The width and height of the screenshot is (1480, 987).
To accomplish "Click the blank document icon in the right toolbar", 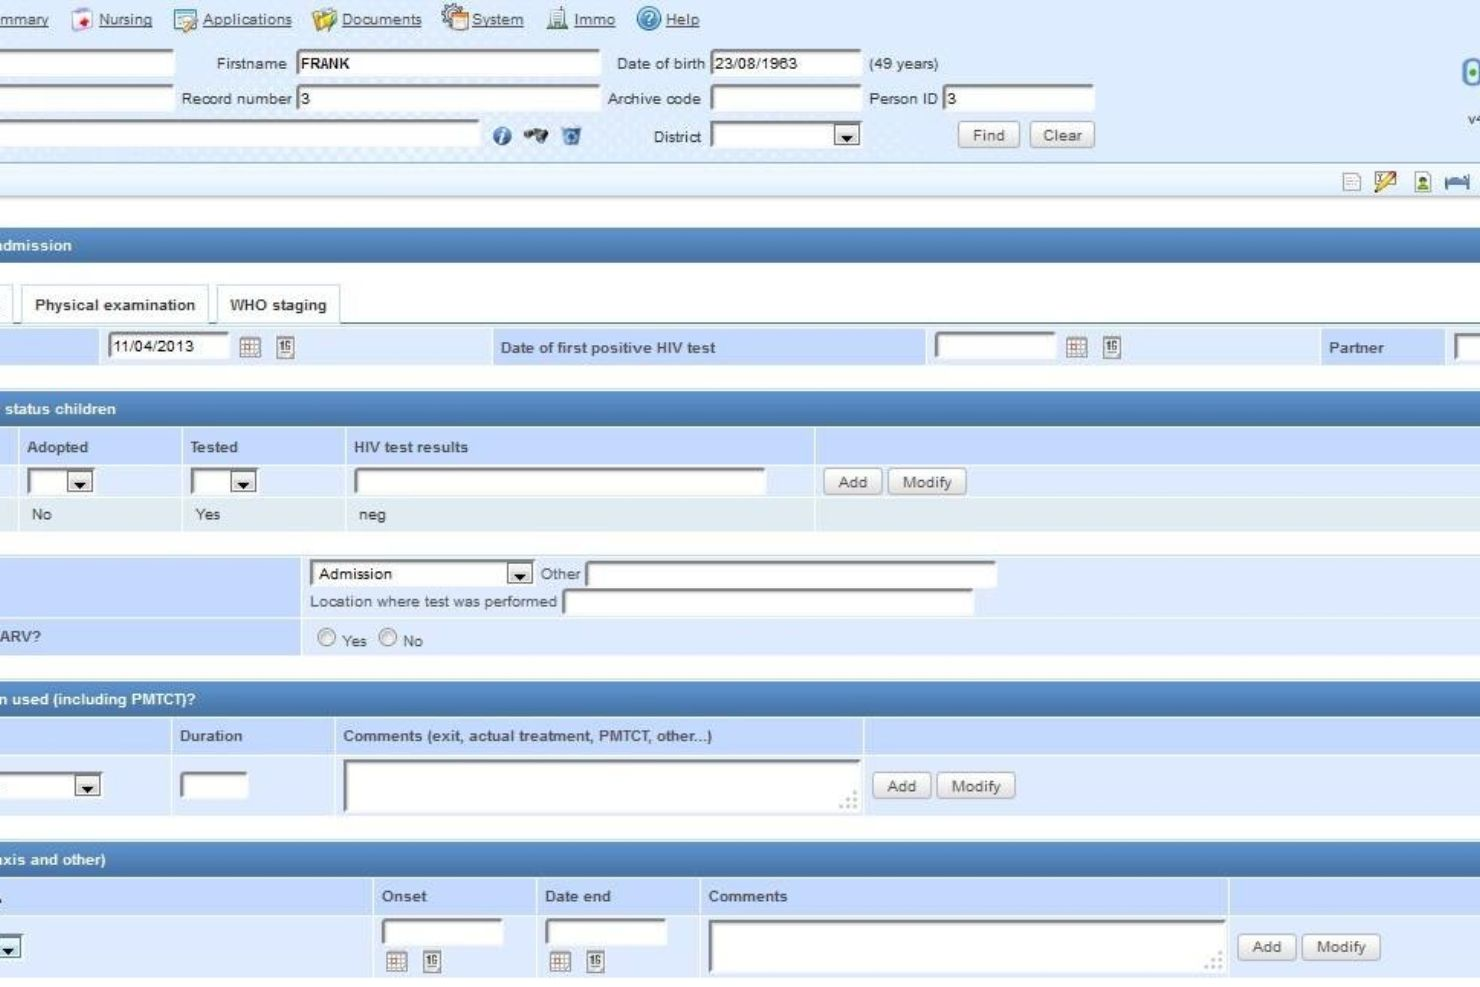I will point(1351,182).
